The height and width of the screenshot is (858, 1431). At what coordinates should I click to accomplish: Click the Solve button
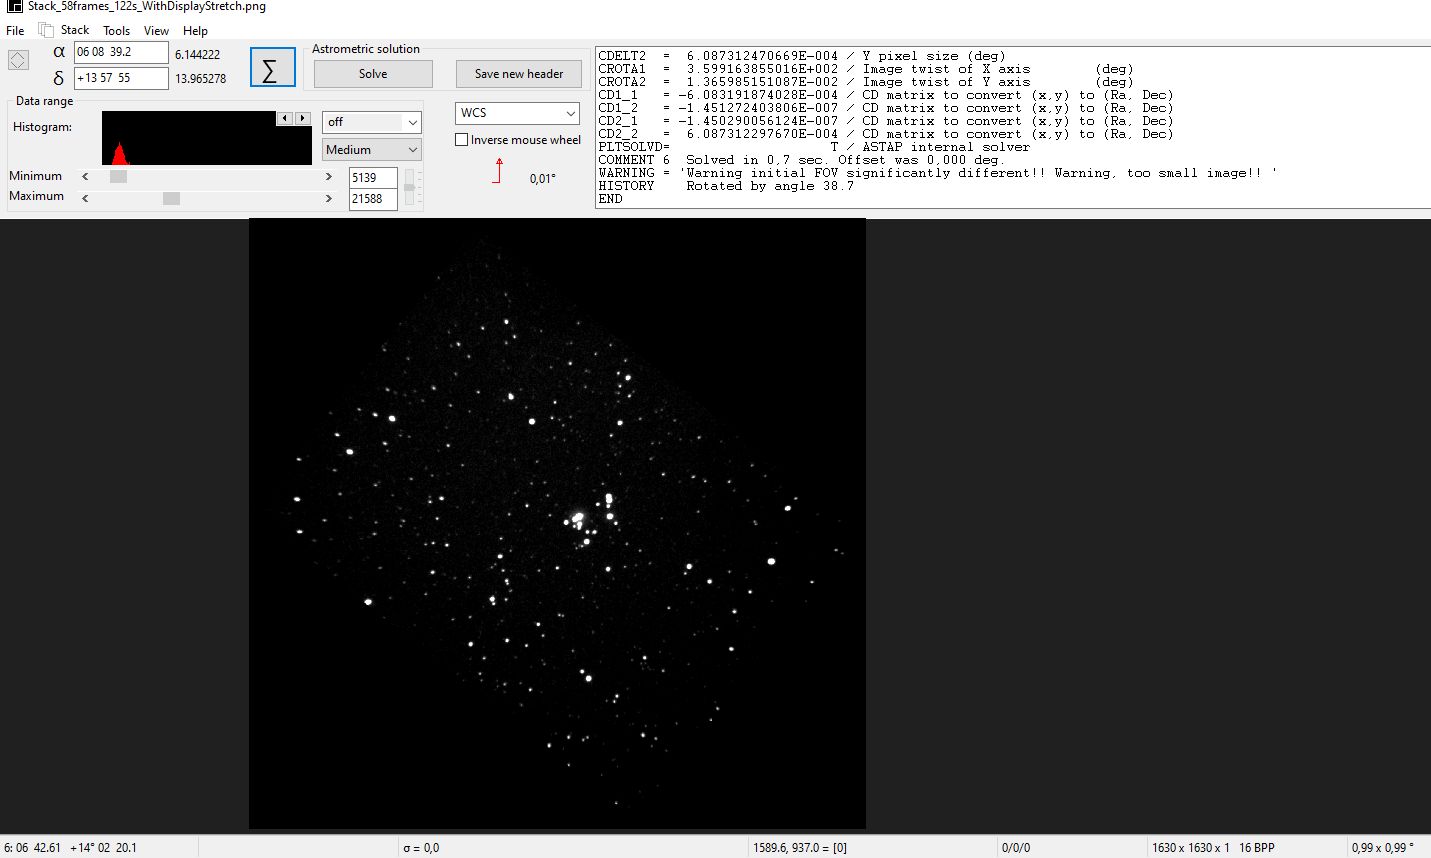pyautogui.click(x=373, y=74)
